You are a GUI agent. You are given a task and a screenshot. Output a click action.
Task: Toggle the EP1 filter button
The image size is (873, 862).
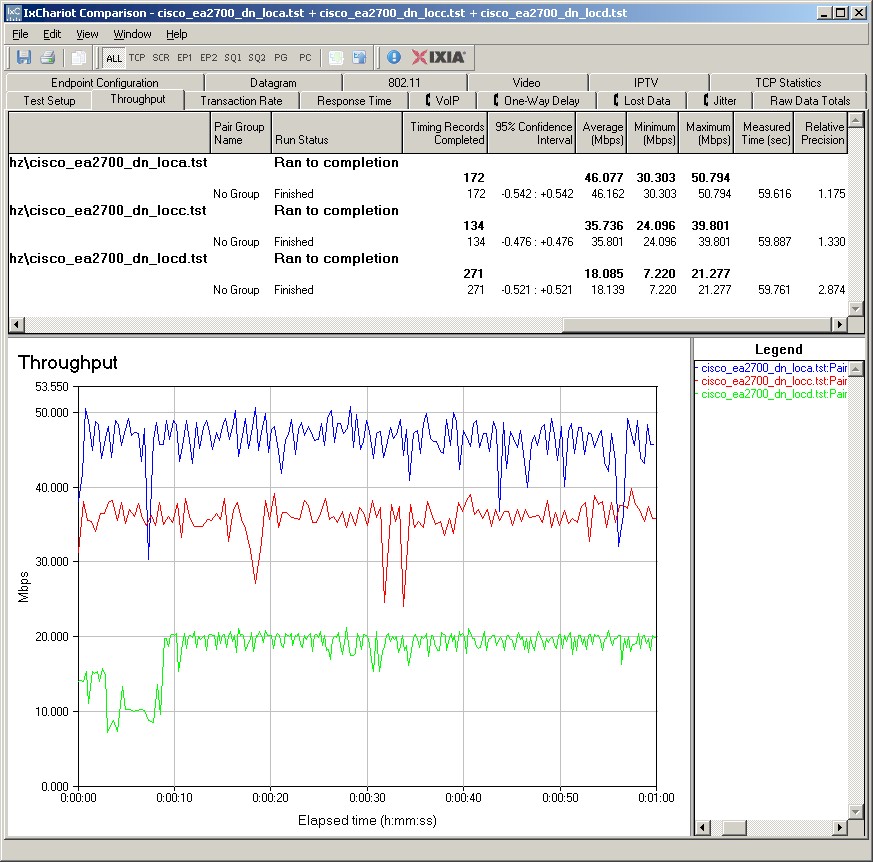[x=184, y=57]
